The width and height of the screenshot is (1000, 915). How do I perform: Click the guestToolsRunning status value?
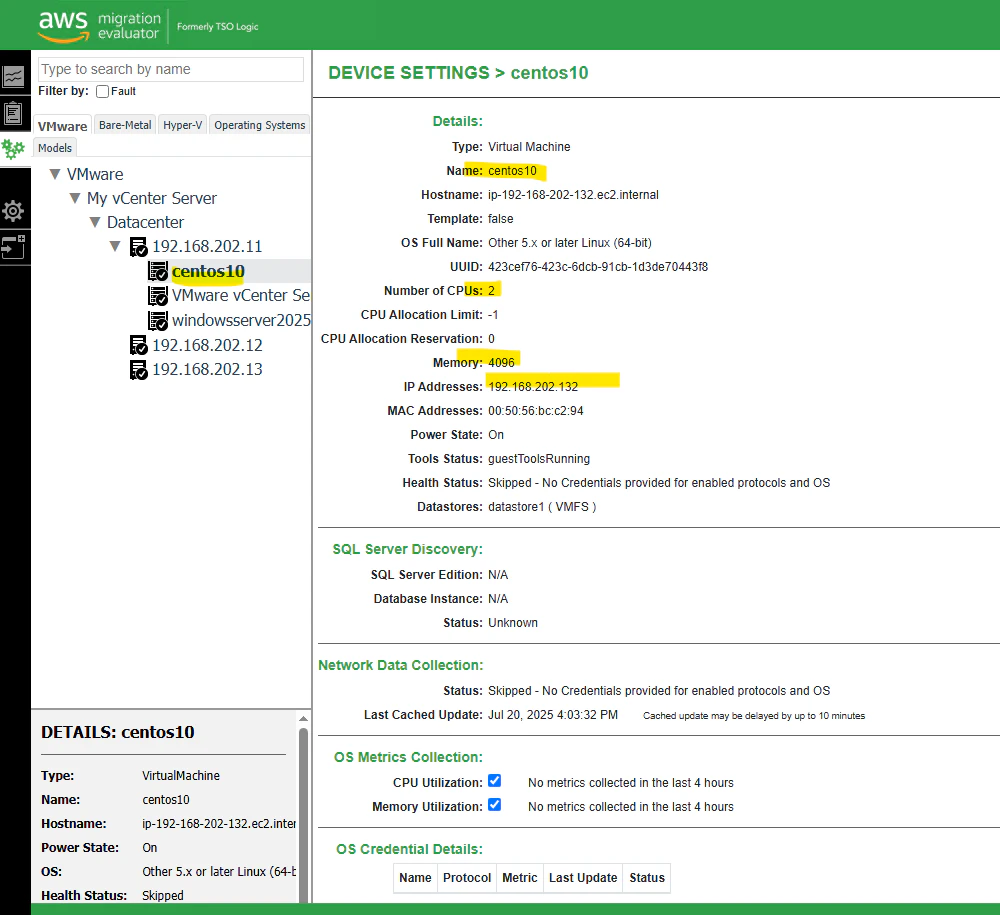pos(539,458)
